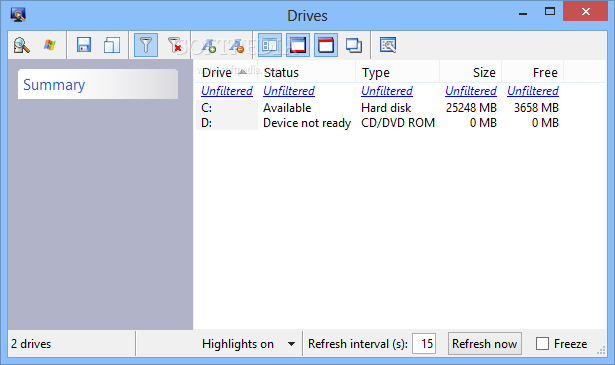Click the Hard disk type cell

pos(386,108)
